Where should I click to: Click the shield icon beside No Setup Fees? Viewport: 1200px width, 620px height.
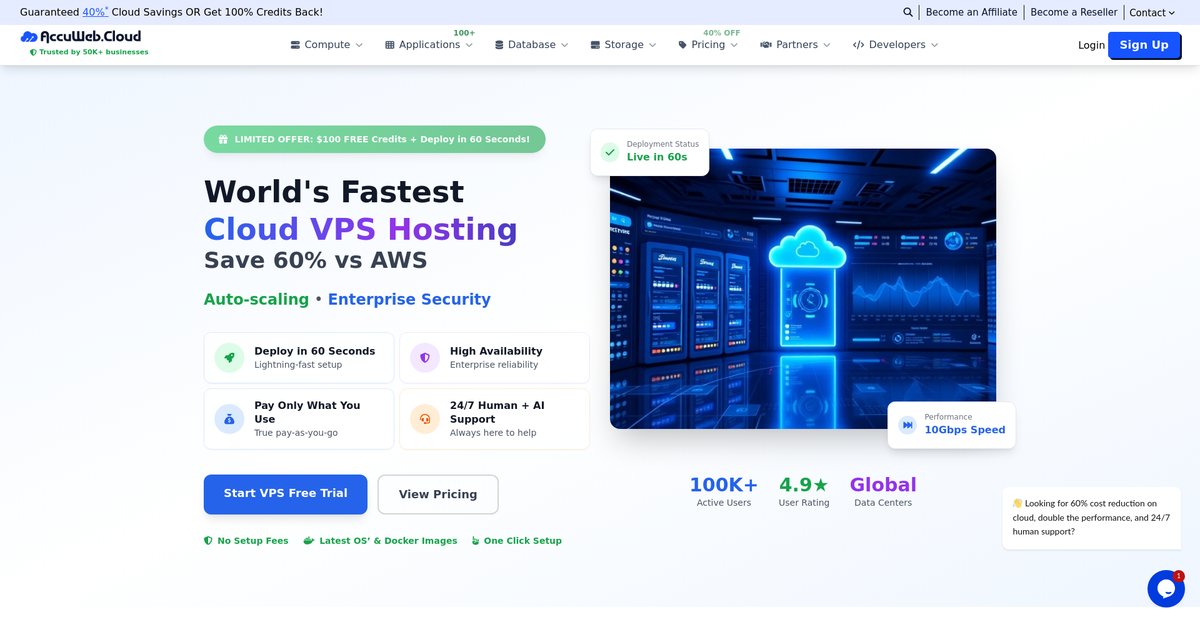tap(208, 540)
